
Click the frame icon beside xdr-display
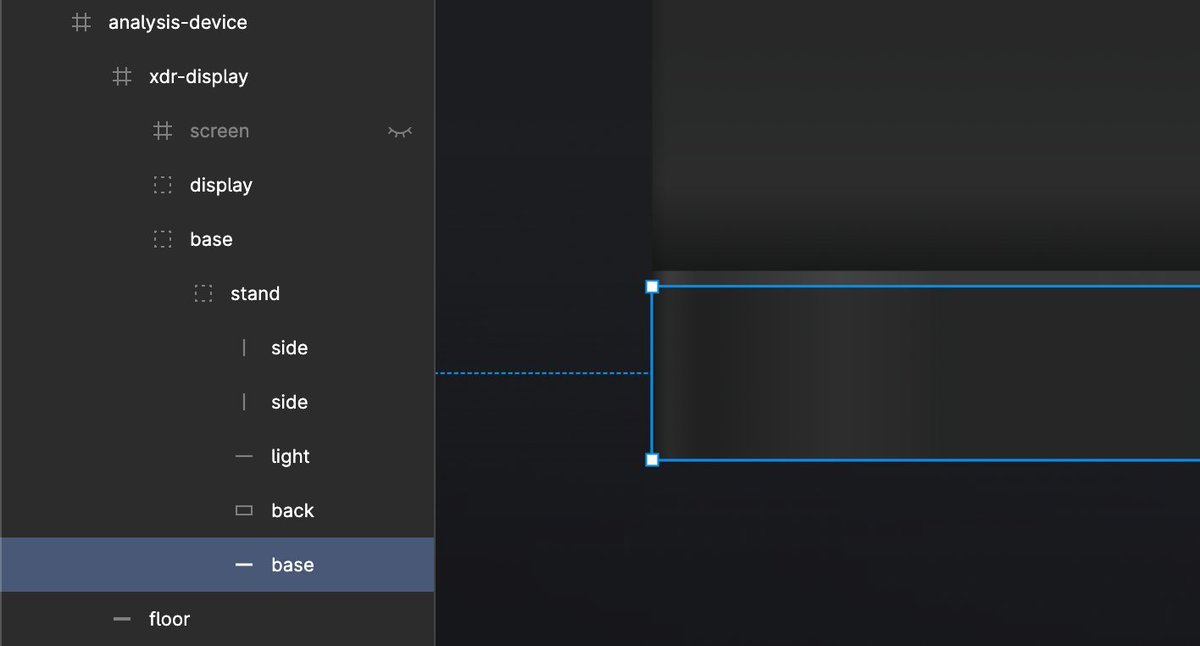122,76
